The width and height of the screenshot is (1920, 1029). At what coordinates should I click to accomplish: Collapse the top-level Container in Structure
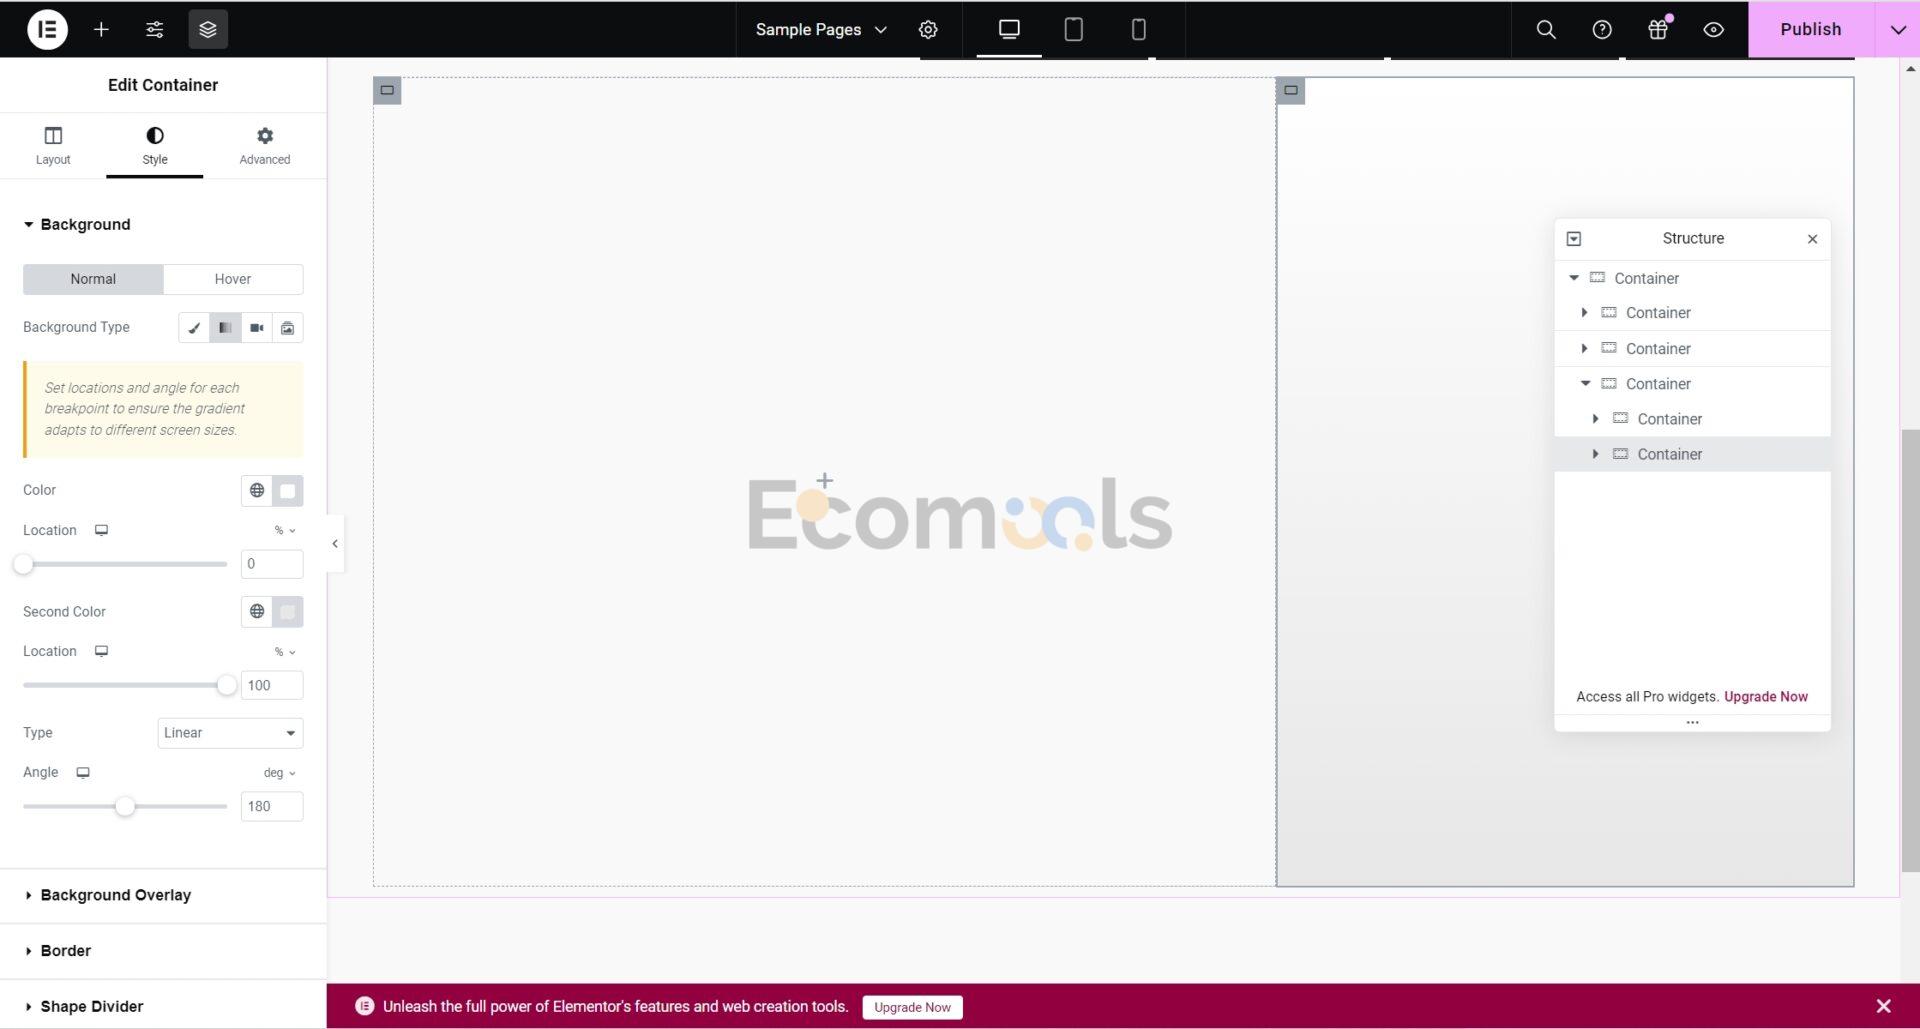[1574, 278]
